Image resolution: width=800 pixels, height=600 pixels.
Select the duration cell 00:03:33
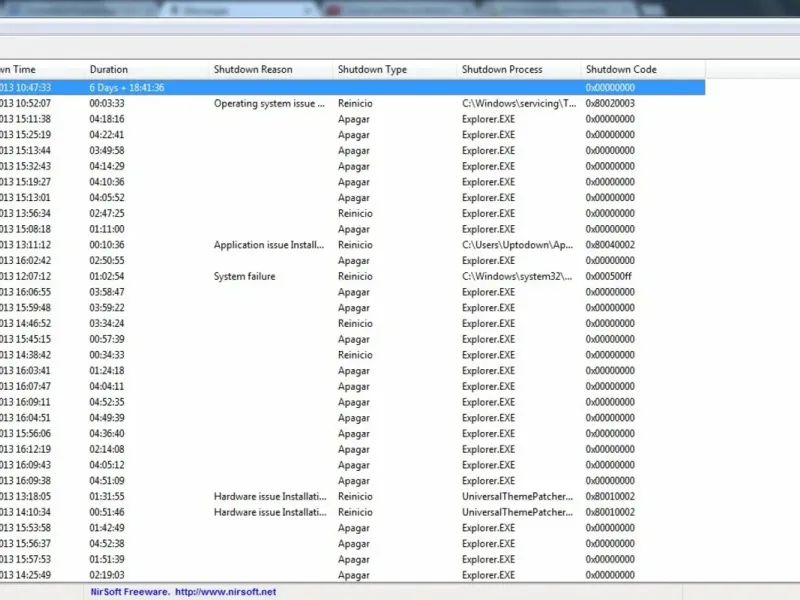pyautogui.click(x=107, y=104)
